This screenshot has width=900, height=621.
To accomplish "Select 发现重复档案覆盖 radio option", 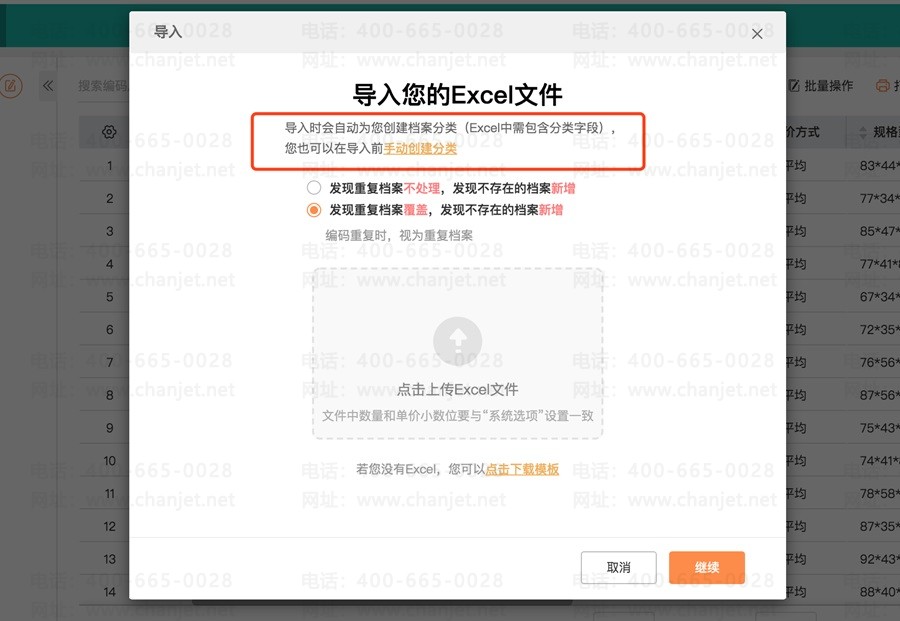I will [313, 210].
